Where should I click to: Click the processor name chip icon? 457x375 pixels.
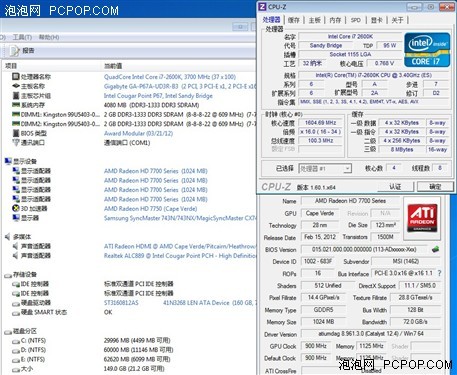(x=16, y=76)
